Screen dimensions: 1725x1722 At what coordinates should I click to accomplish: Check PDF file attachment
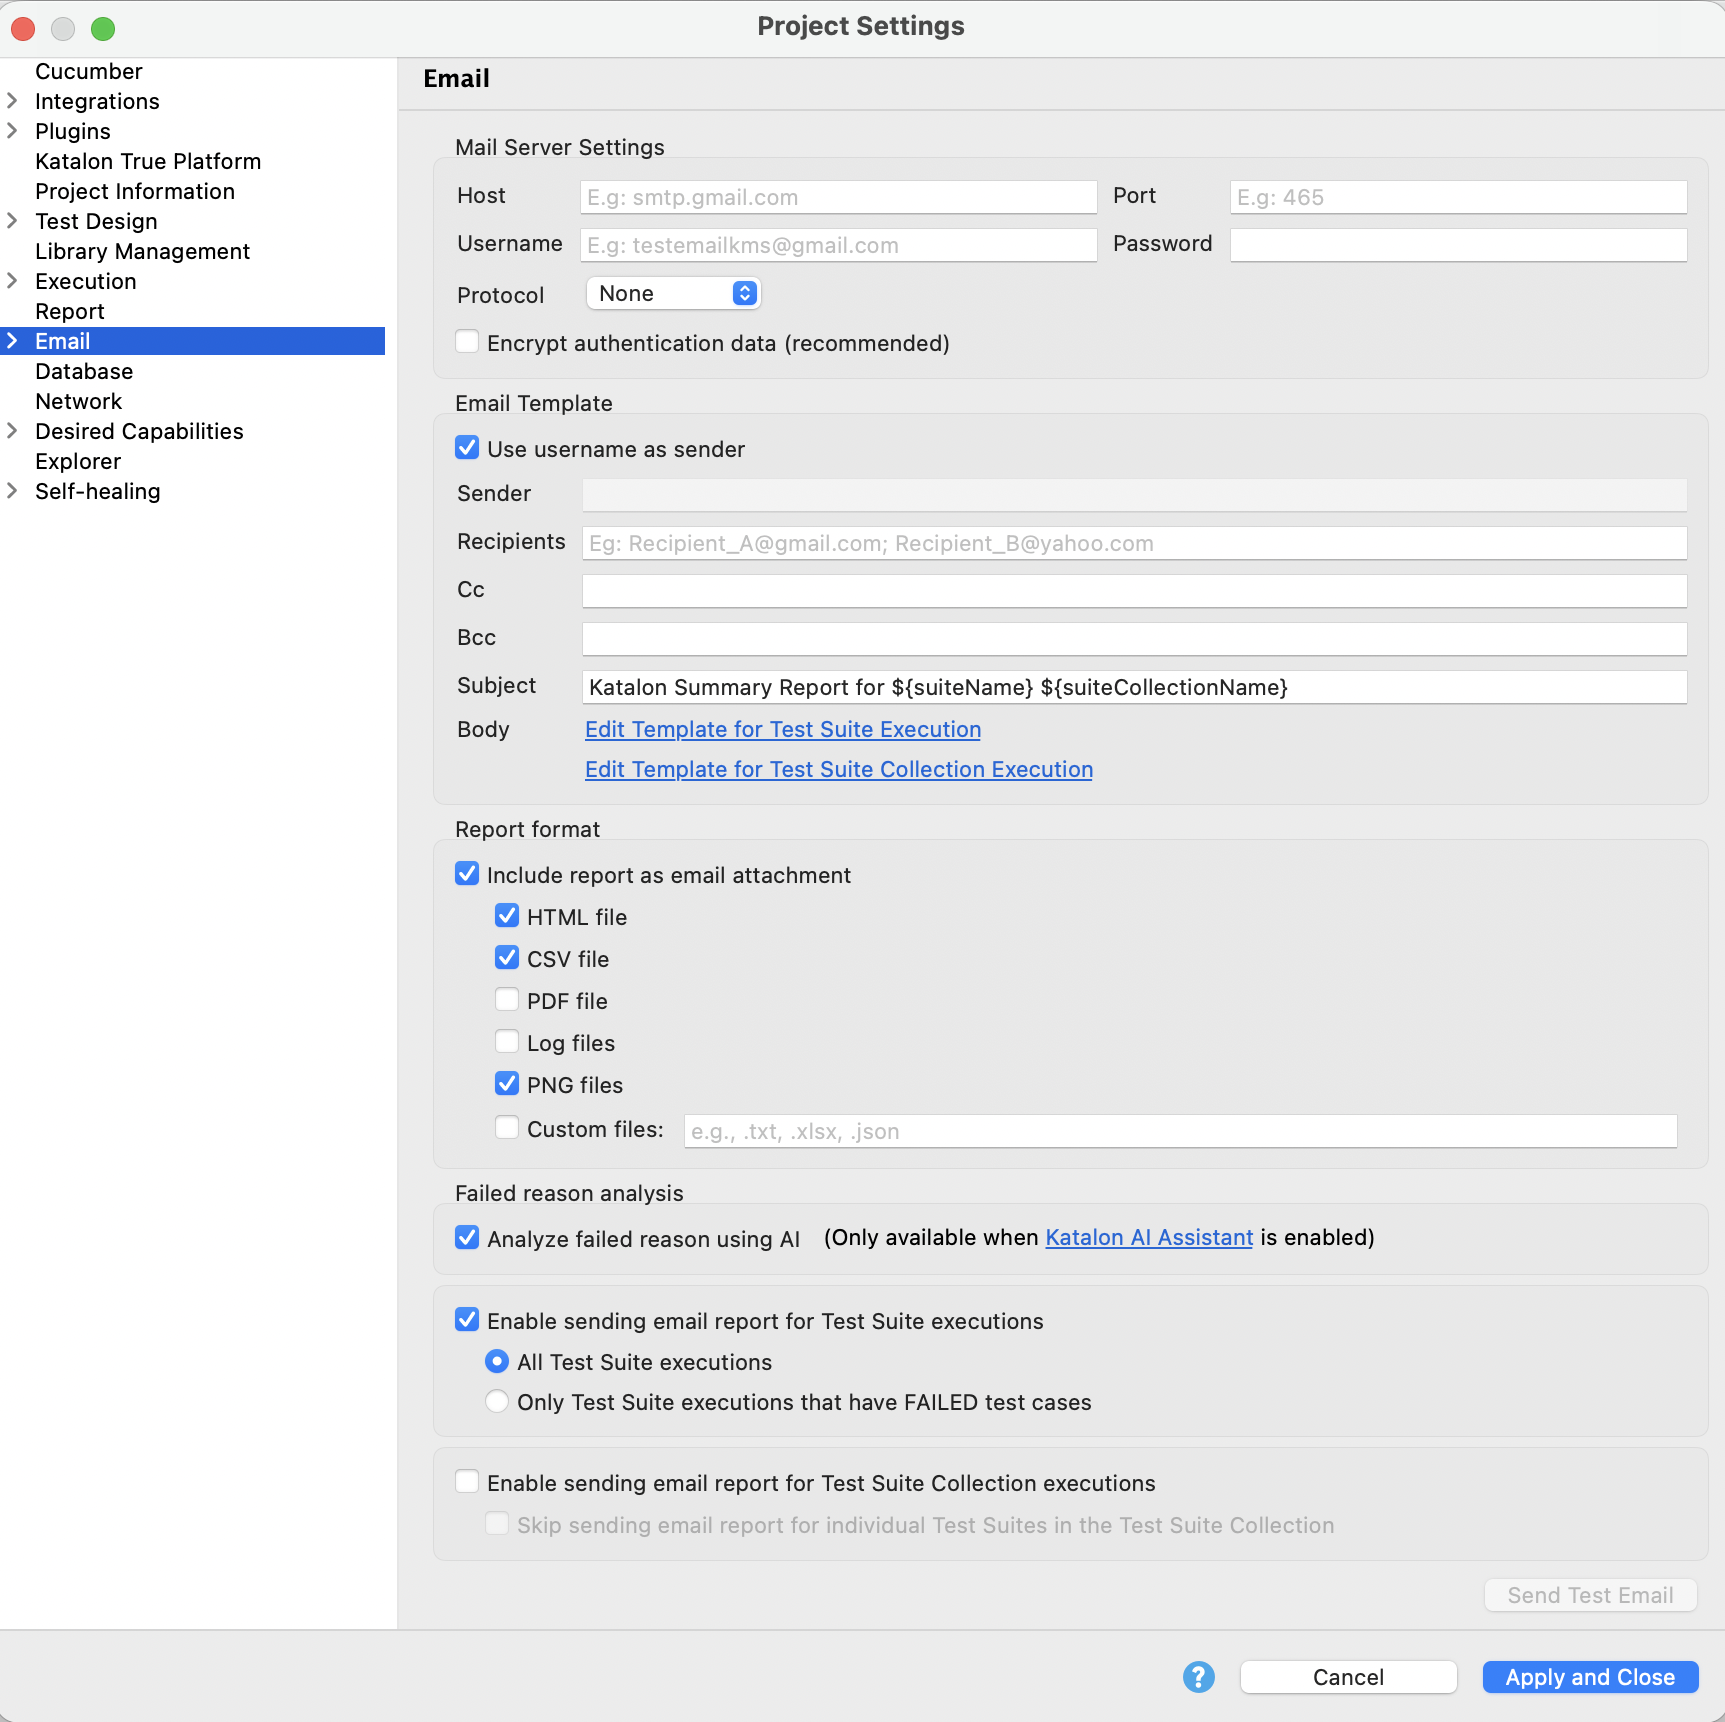tap(507, 1000)
